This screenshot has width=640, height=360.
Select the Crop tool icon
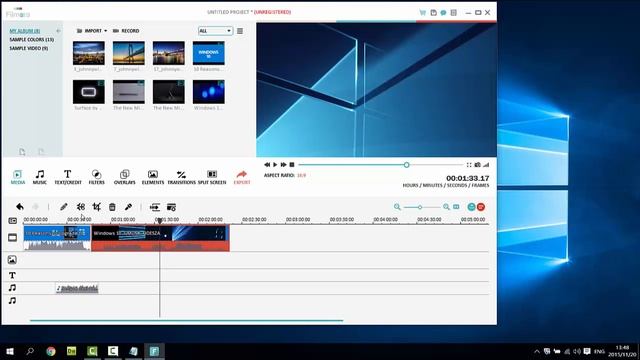click(96, 207)
